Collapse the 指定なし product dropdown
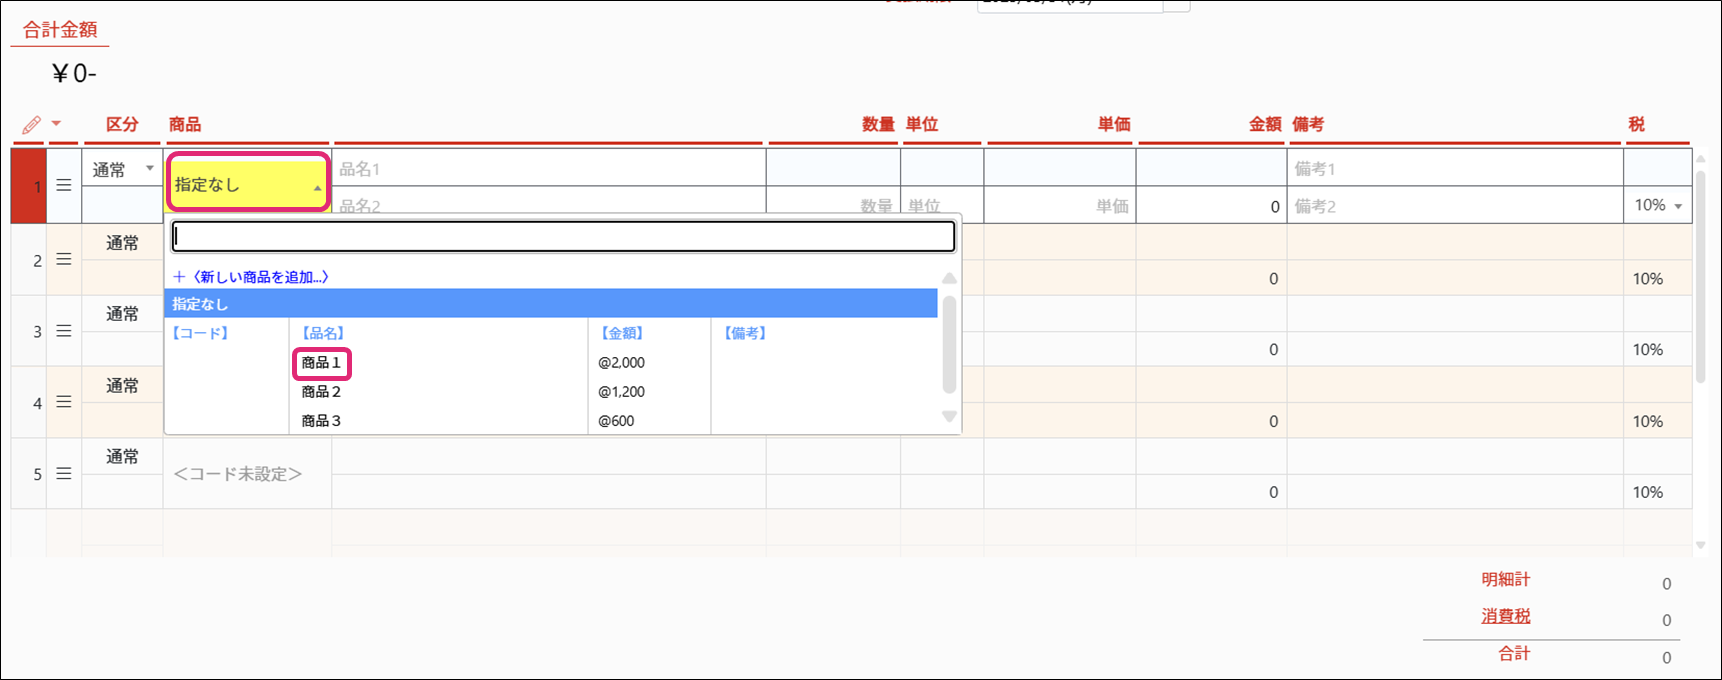Image resolution: width=1722 pixels, height=680 pixels. [317, 186]
